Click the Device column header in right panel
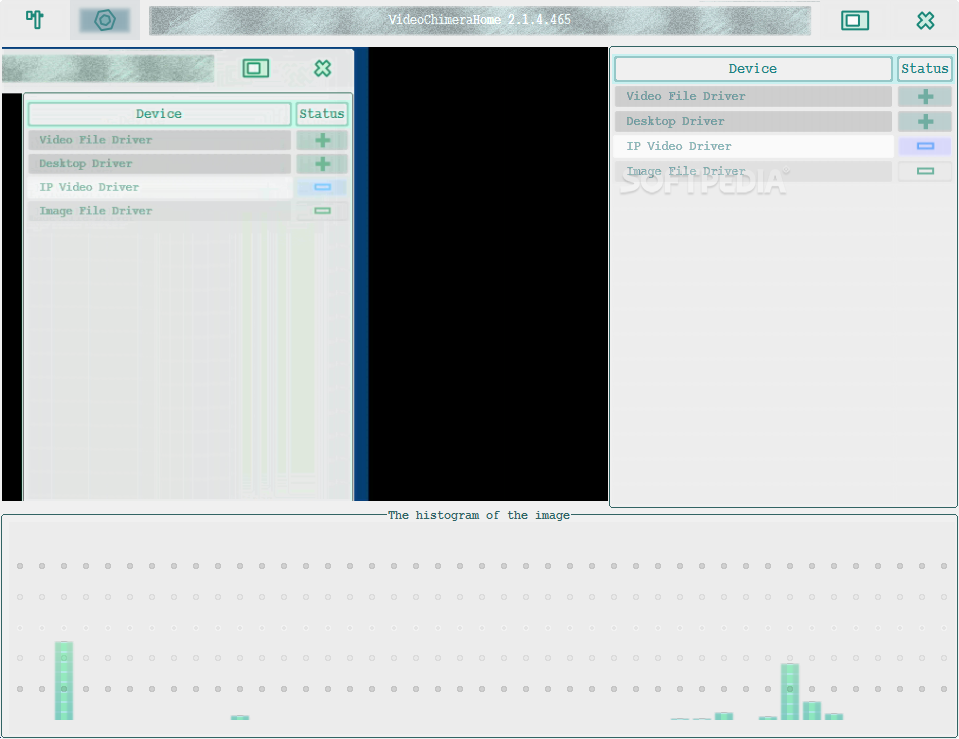The width and height of the screenshot is (959, 739). click(x=753, y=69)
